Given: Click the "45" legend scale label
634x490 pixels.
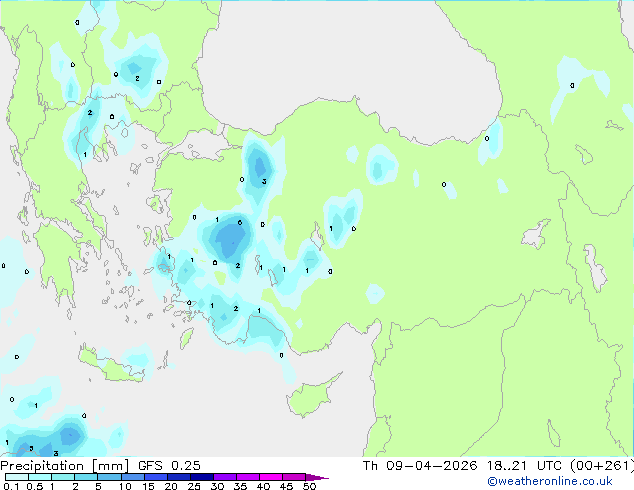Looking at the screenshot, I should [286, 486].
